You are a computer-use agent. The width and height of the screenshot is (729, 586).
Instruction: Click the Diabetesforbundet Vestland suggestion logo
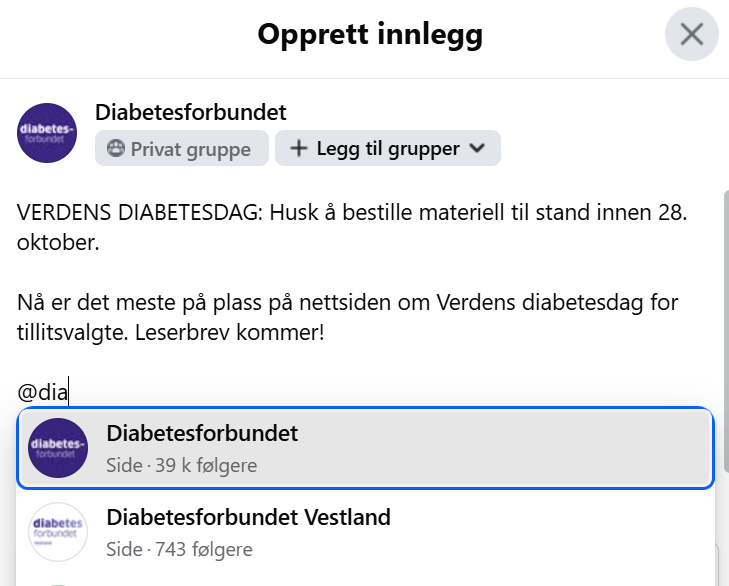point(58,532)
